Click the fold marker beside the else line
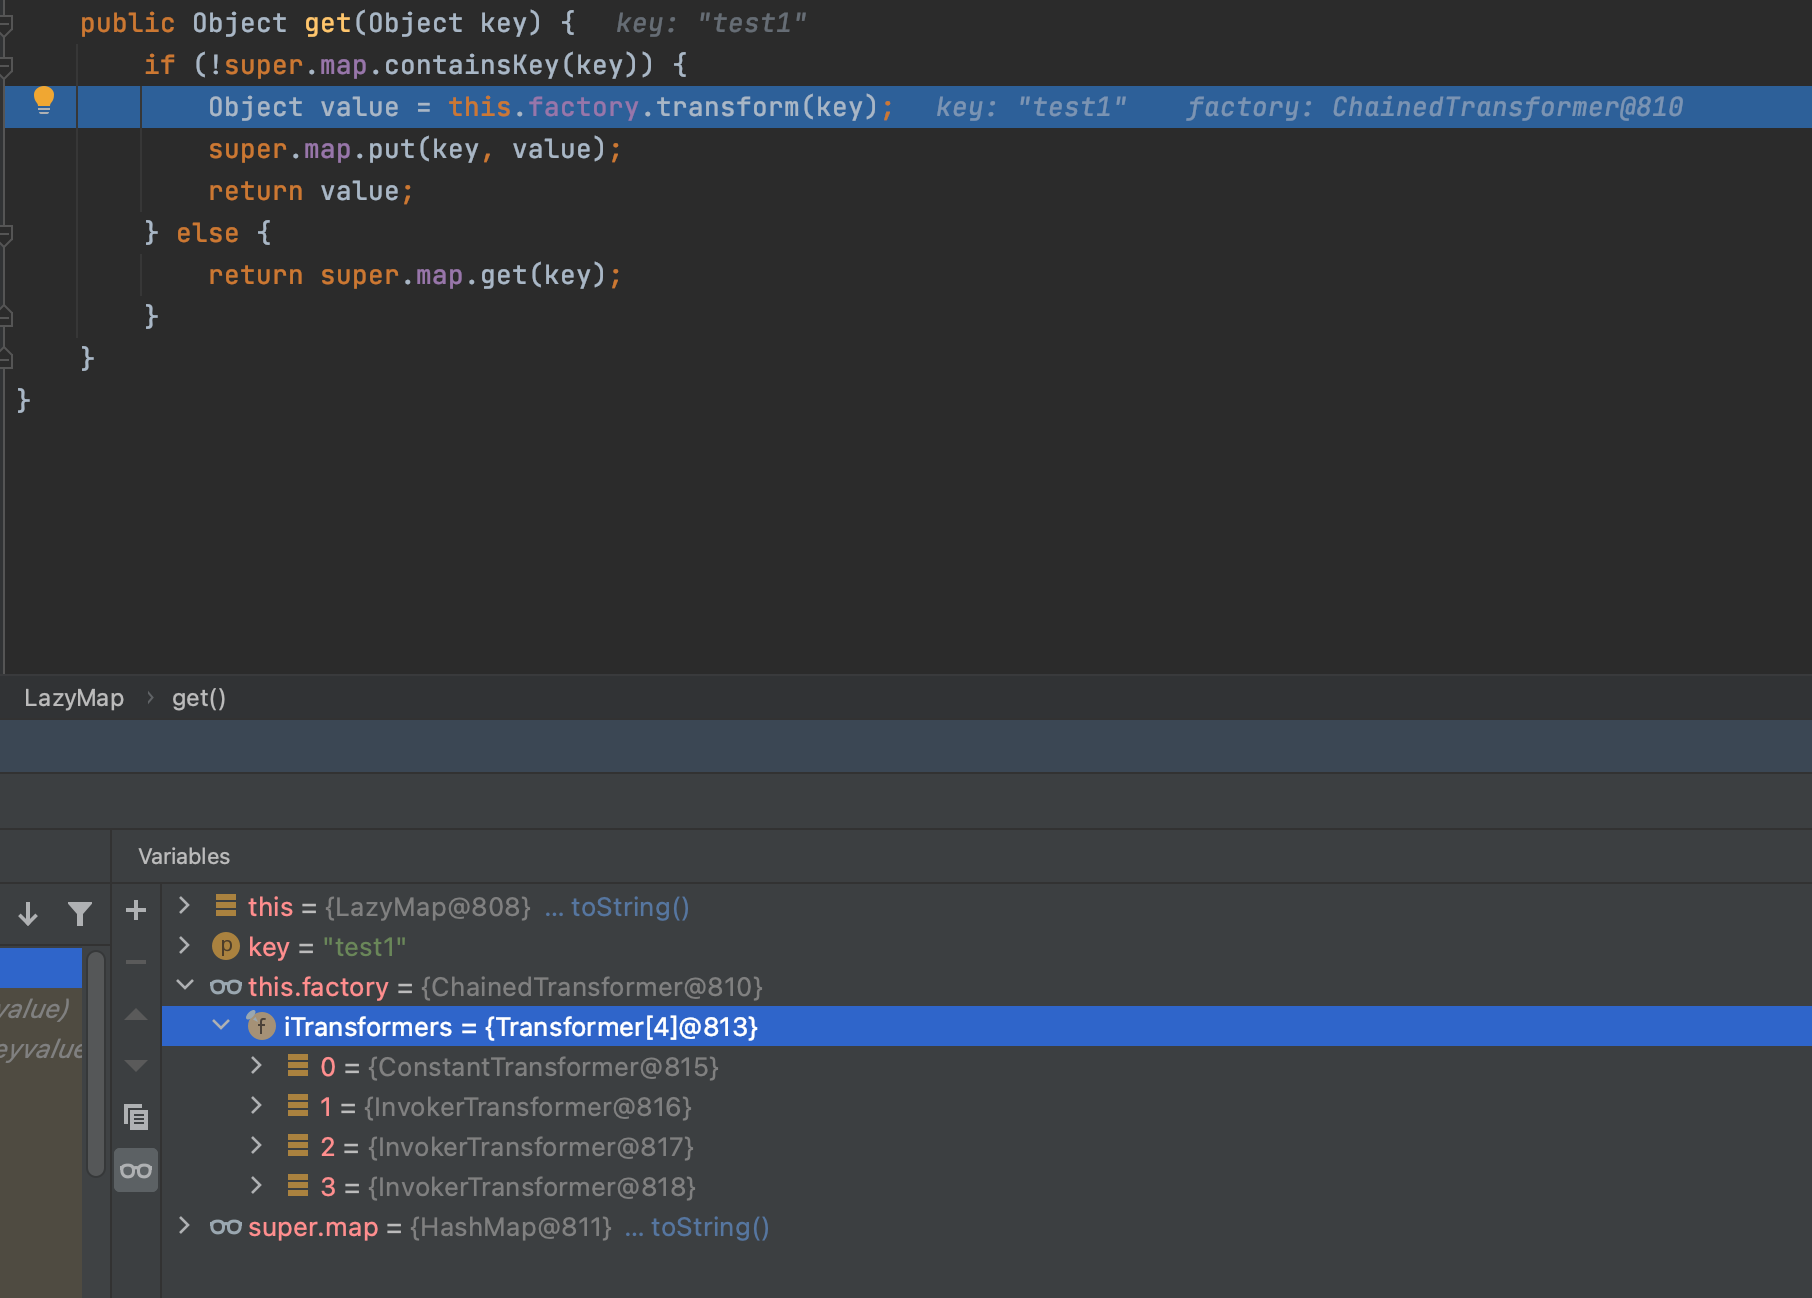Viewport: 1812px width, 1298px height. (x=6, y=235)
